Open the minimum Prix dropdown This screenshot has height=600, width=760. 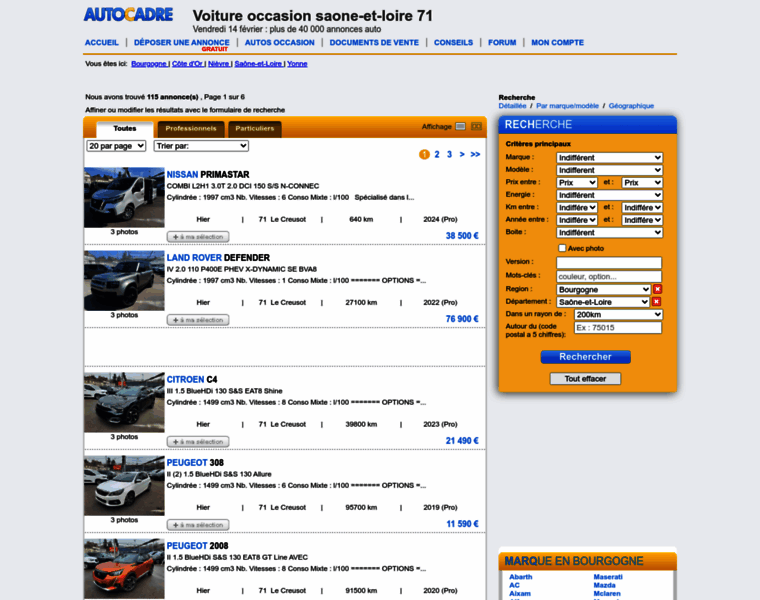pyautogui.click(x=577, y=183)
